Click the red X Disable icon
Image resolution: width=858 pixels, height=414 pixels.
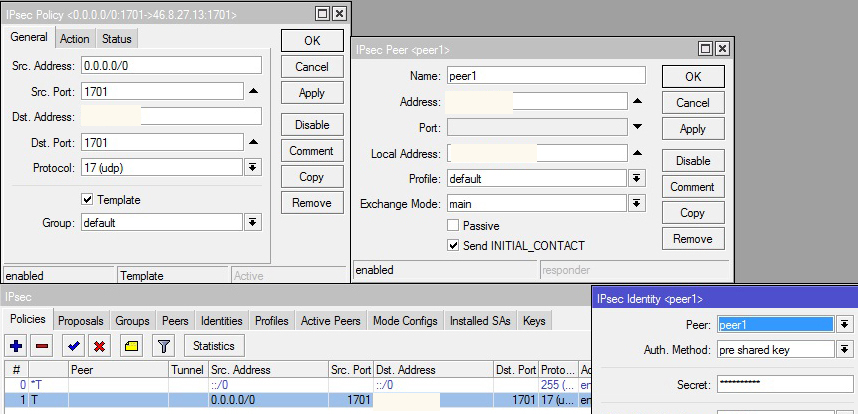tap(100, 346)
